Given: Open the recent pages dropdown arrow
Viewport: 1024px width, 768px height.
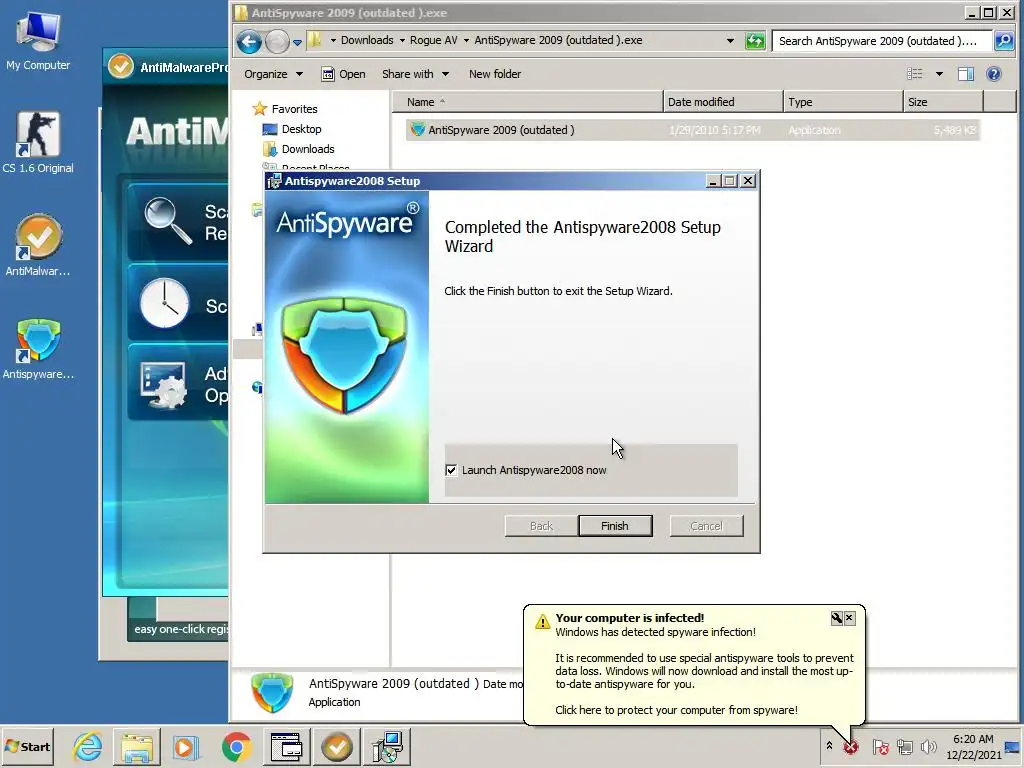Looking at the screenshot, I should click(x=297, y=42).
